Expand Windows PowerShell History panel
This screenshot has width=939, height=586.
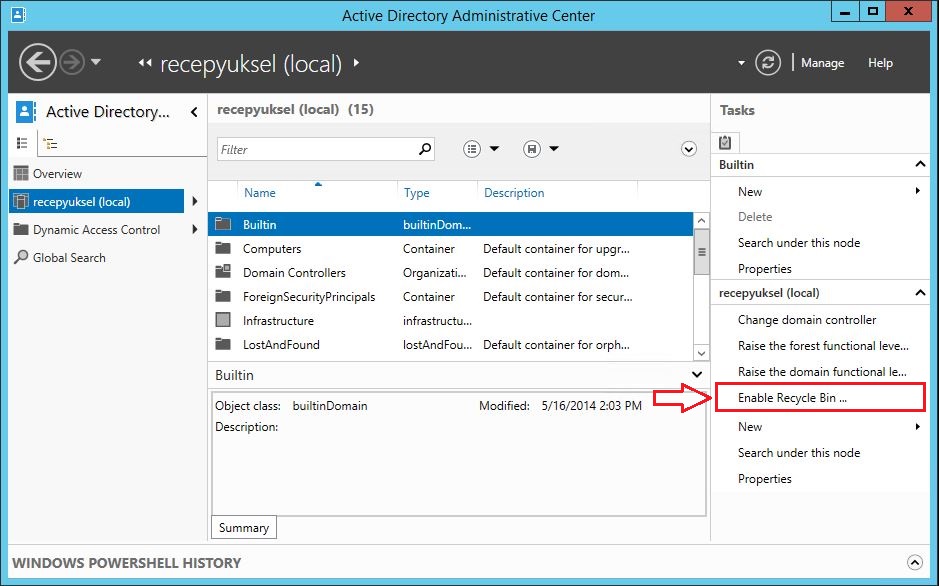tap(914, 562)
